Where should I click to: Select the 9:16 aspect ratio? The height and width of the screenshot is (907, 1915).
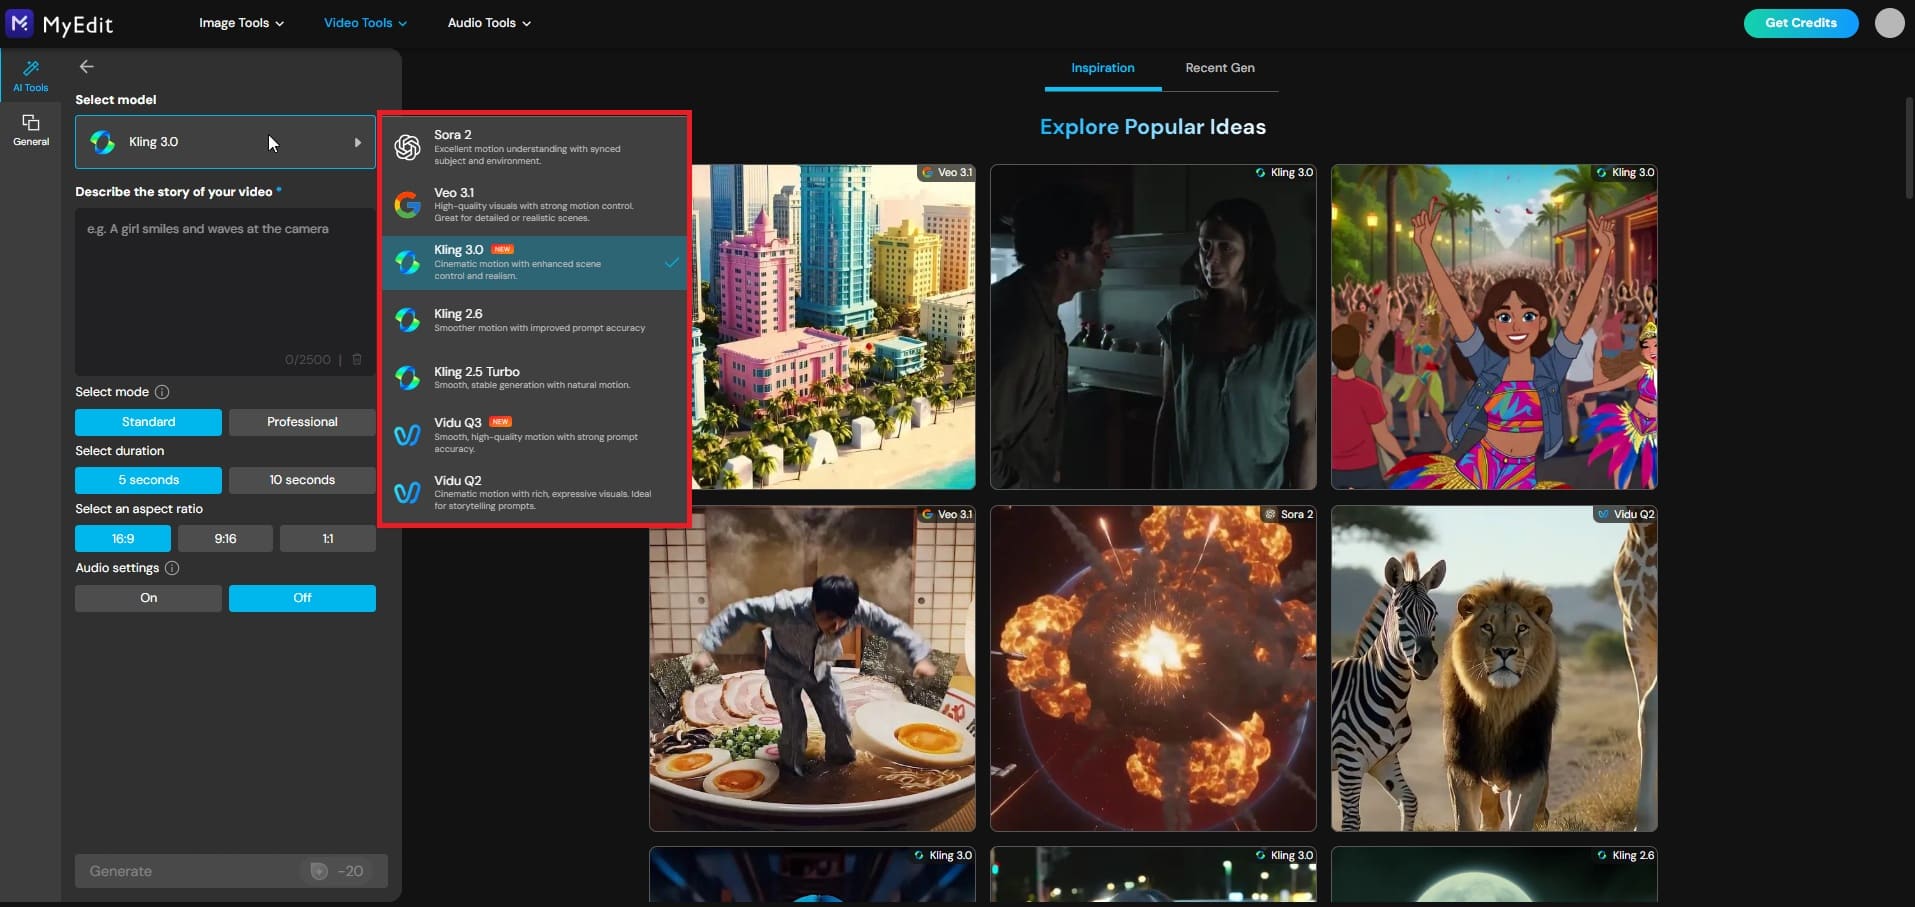[224, 538]
